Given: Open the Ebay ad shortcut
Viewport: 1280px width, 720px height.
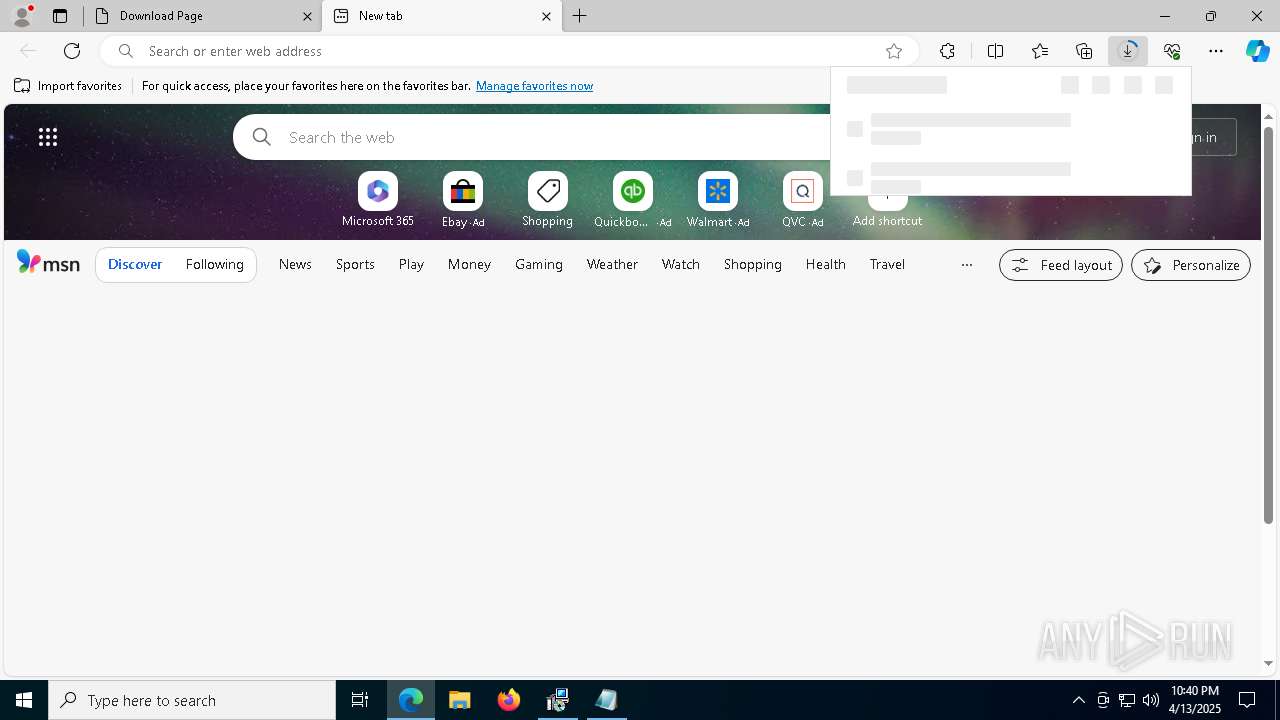Looking at the screenshot, I should (463, 200).
